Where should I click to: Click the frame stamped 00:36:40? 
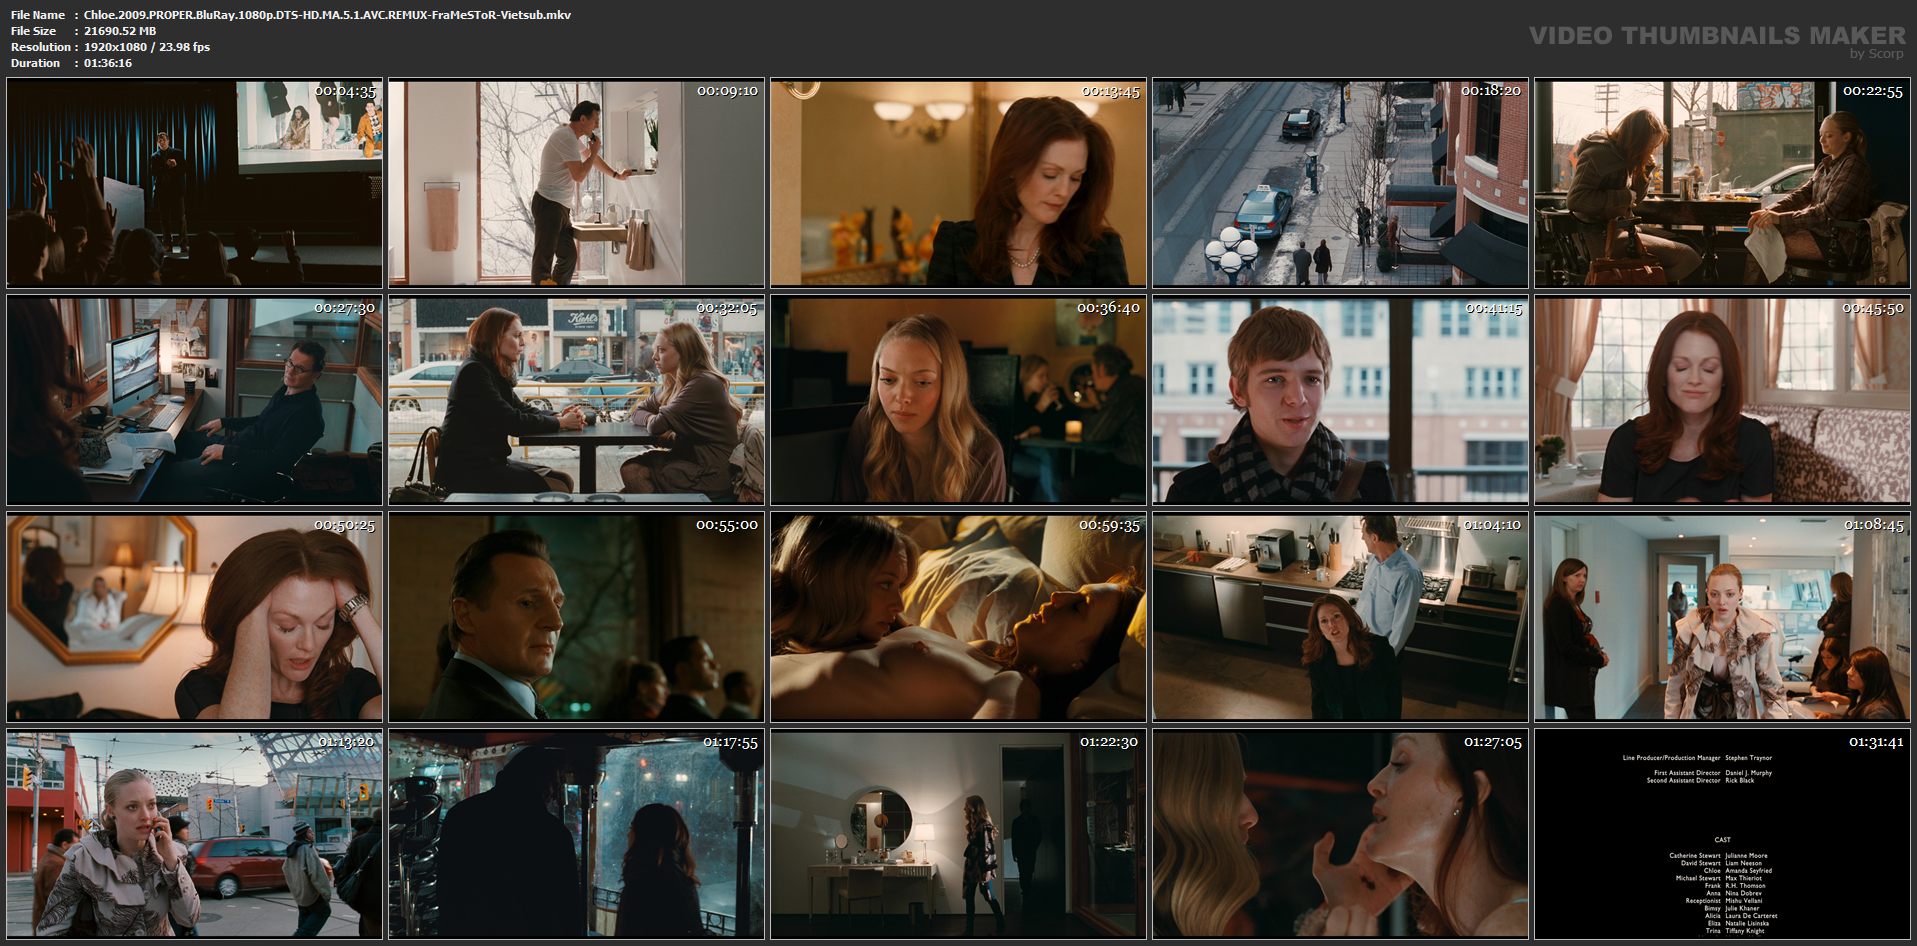click(x=958, y=400)
